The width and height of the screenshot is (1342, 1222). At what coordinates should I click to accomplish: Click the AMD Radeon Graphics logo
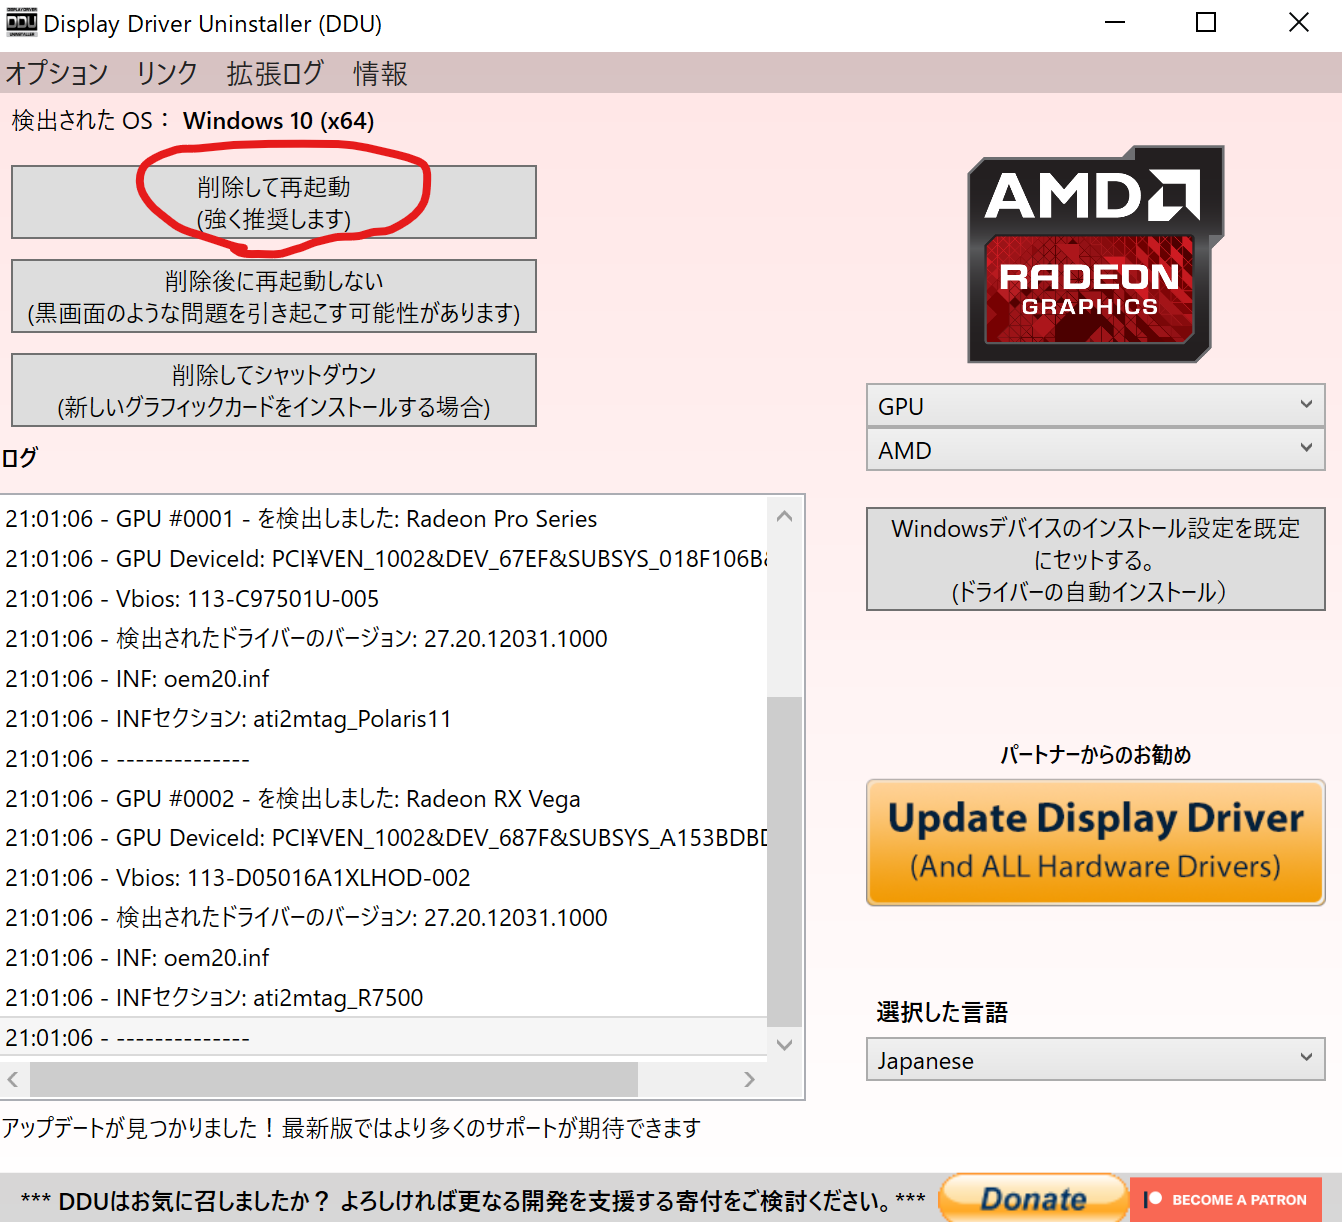[1096, 254]
